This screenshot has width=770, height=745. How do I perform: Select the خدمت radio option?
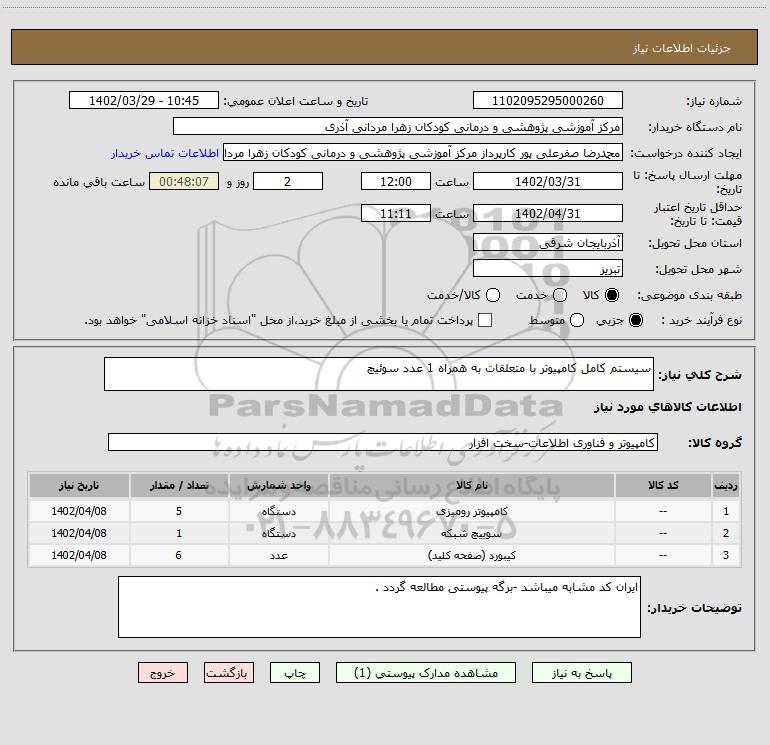(x=559, y=296)
